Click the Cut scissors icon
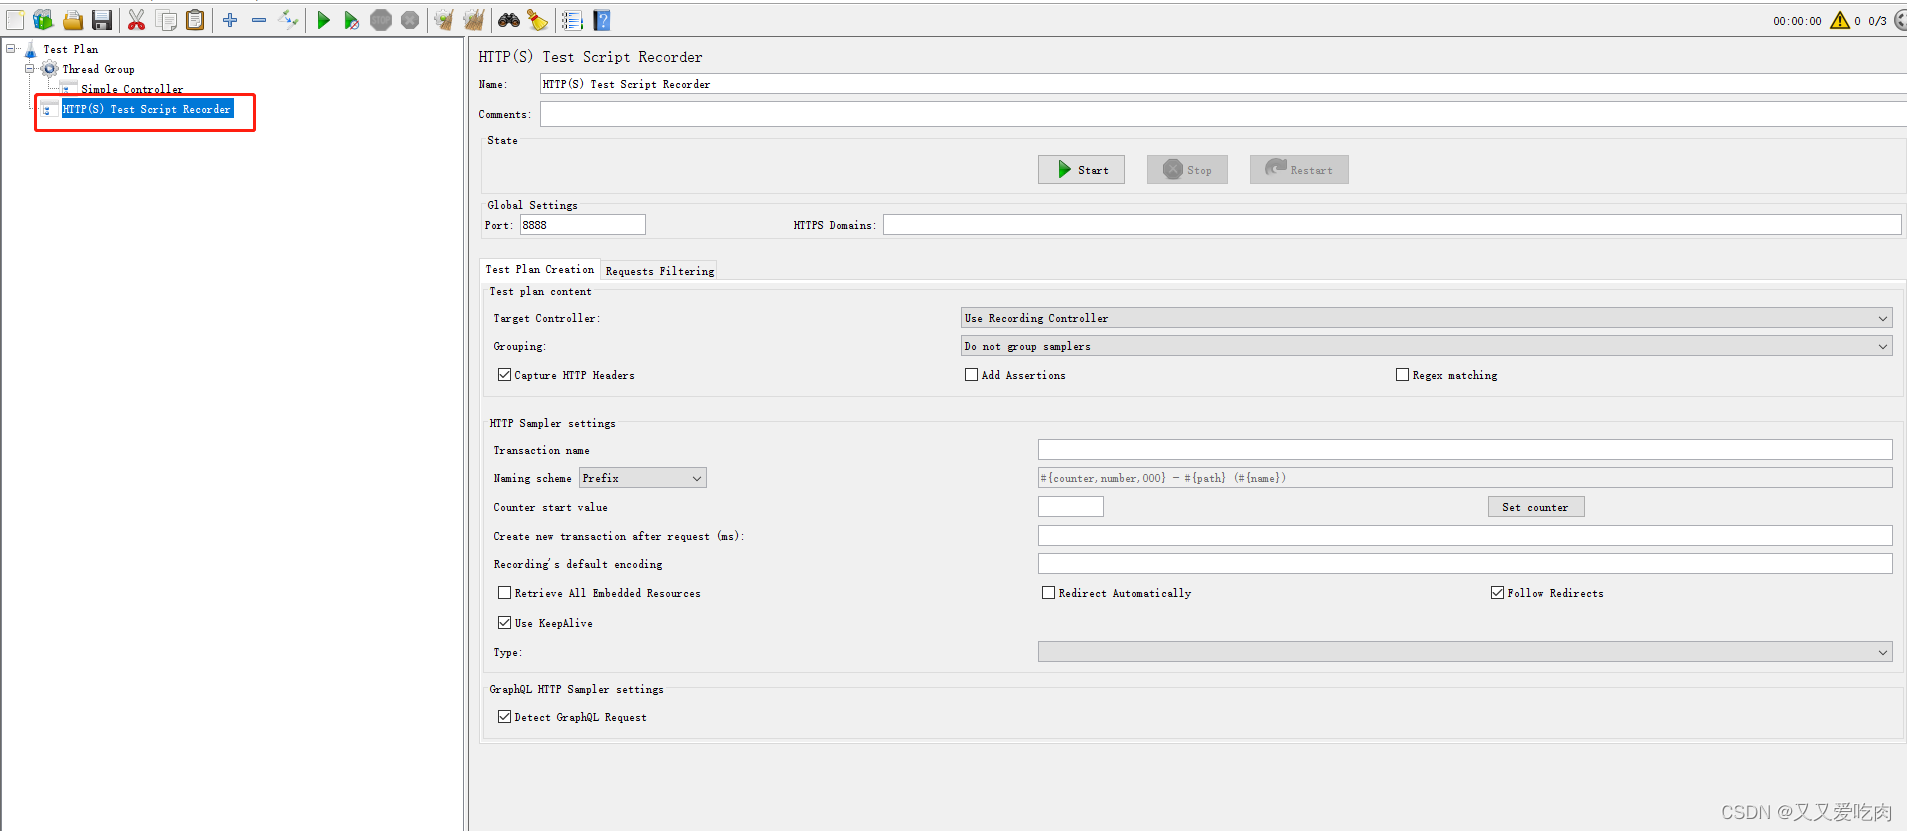The image size is (1907, 831). [x=137, y=20]
